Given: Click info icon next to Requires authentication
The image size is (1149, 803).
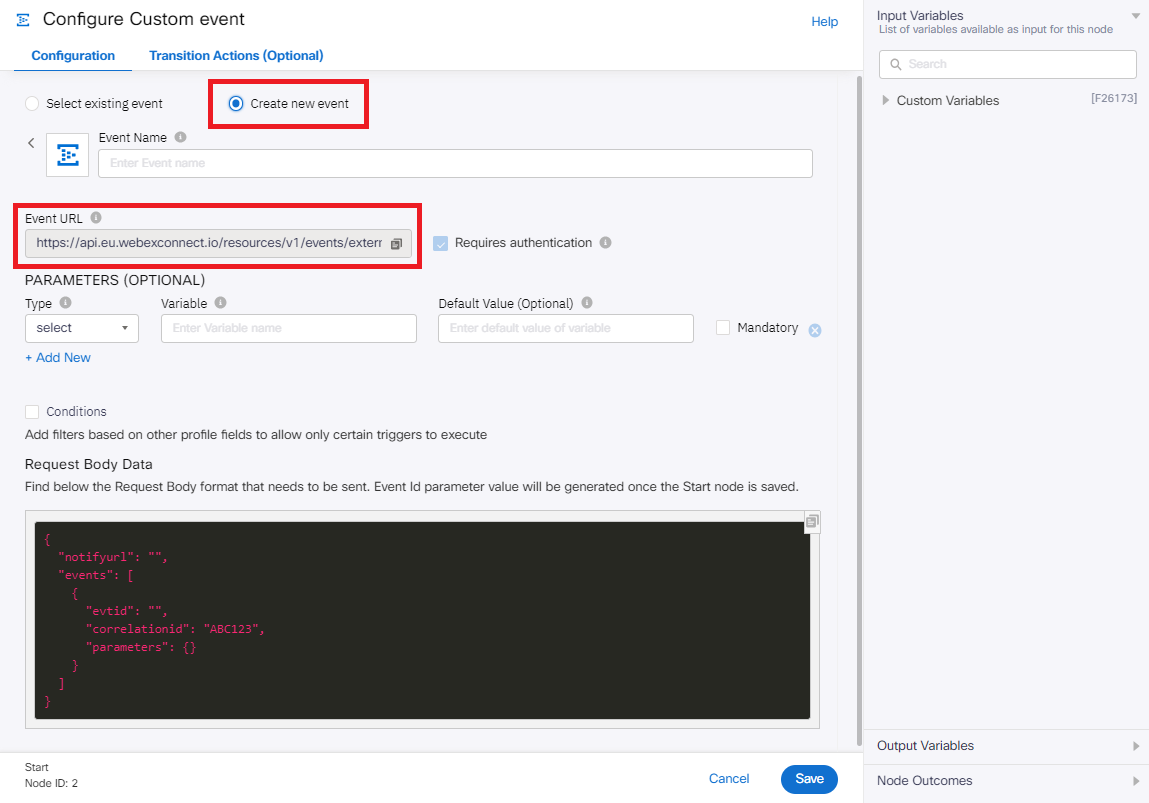Looking at the screenshot, I should coord(606,242).
